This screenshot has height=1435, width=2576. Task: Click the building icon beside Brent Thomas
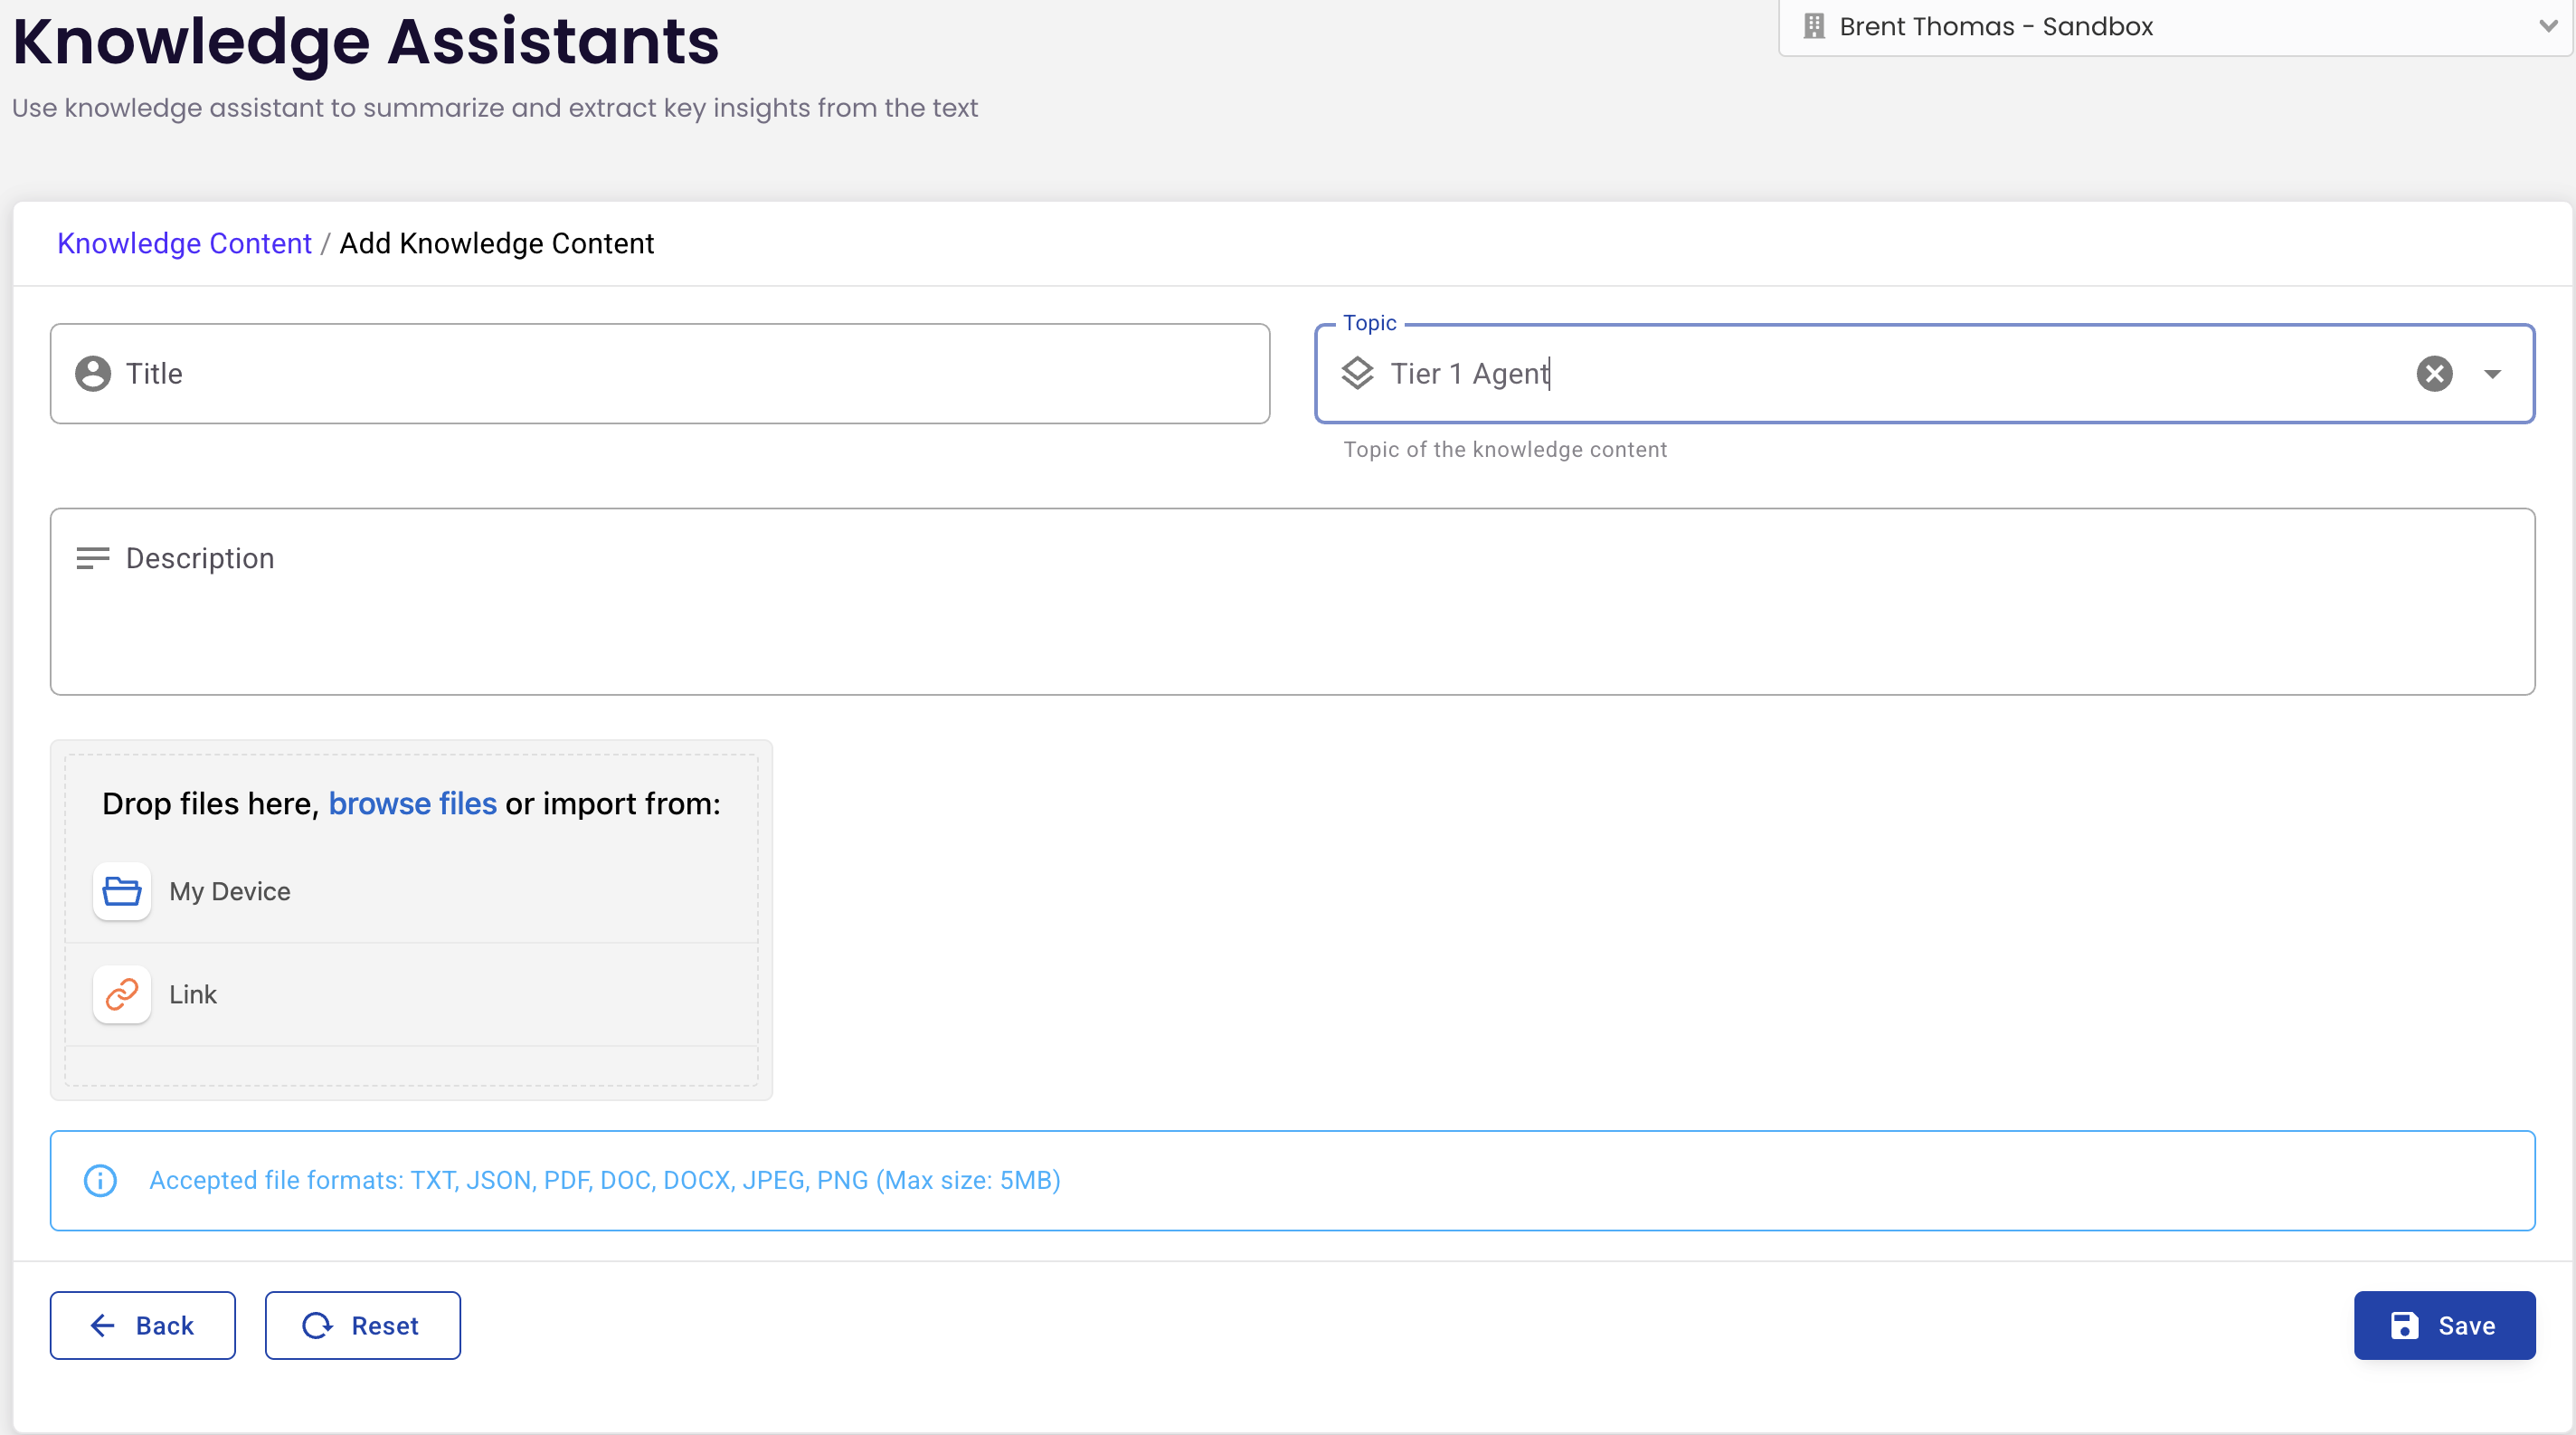click(x=1814, y=26)
